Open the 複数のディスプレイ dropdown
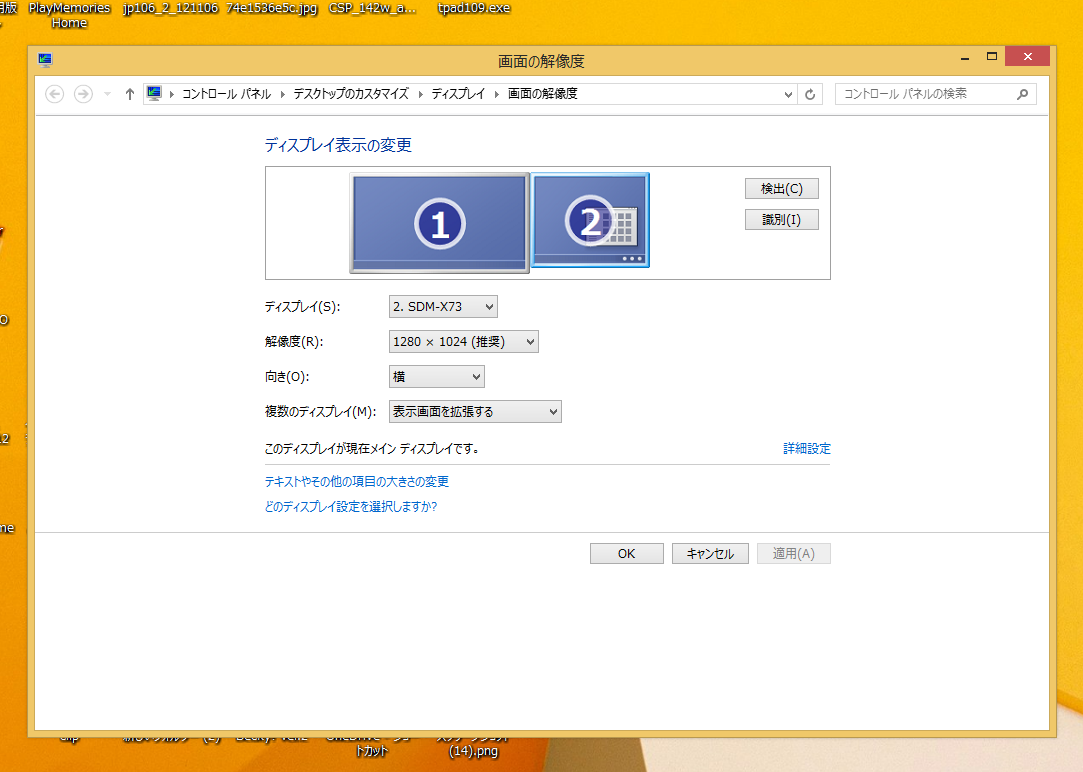 point(475,411)
